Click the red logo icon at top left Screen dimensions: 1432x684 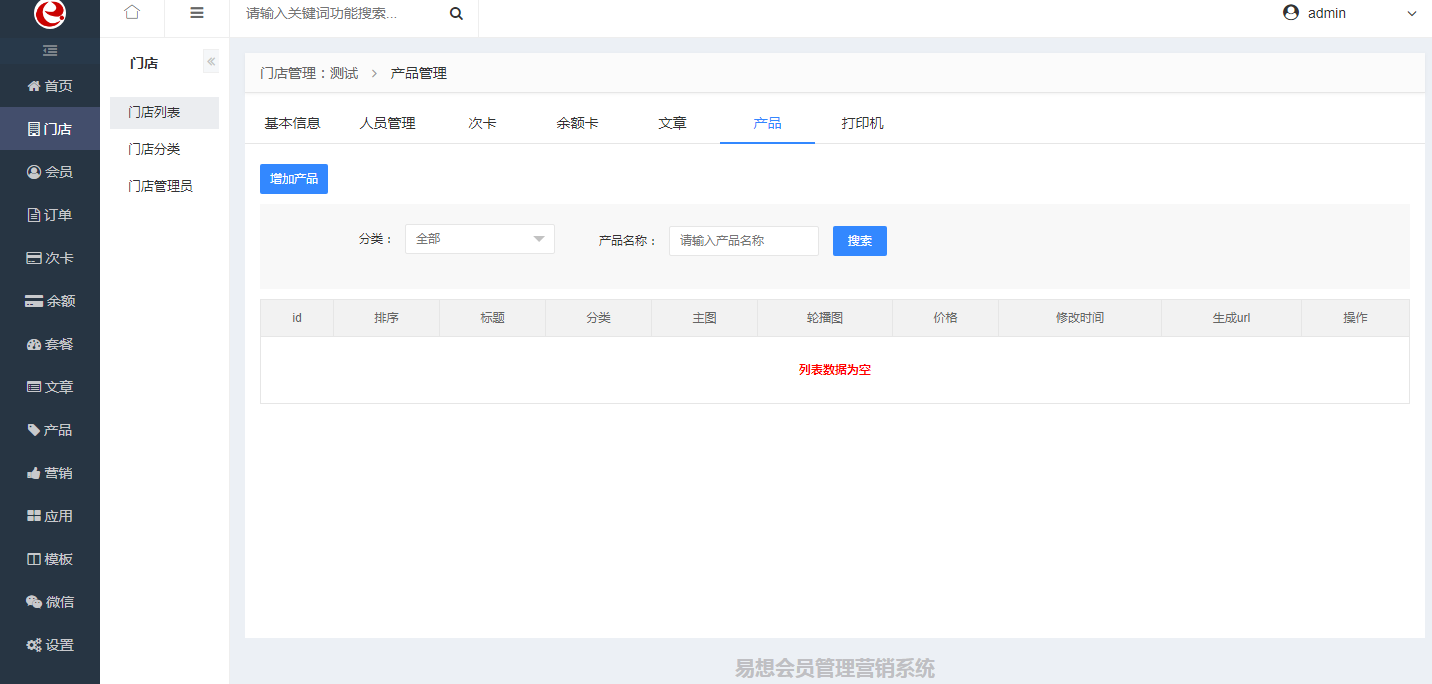click(x=49, y=13)
